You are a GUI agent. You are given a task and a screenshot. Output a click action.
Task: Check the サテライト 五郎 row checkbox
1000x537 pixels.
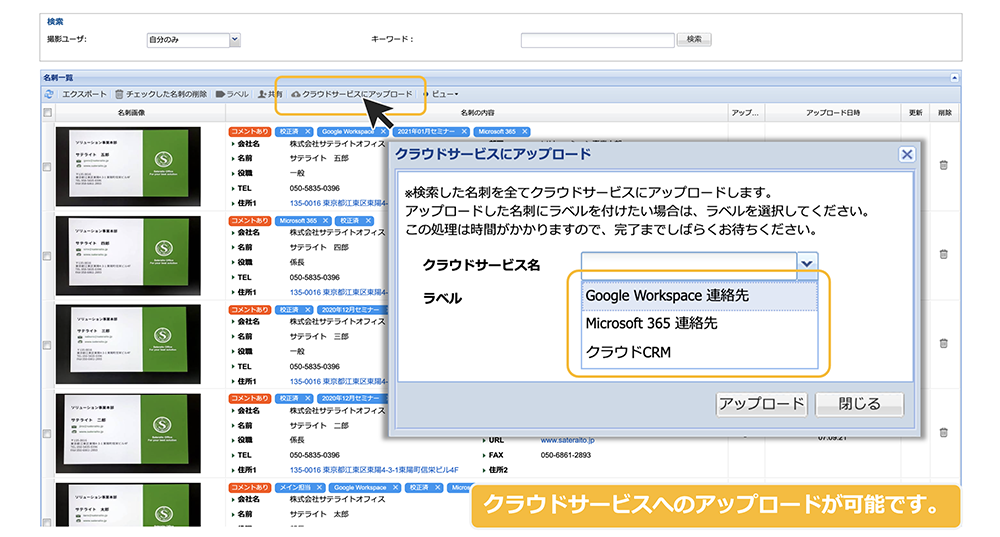click(x=47, y=167)
